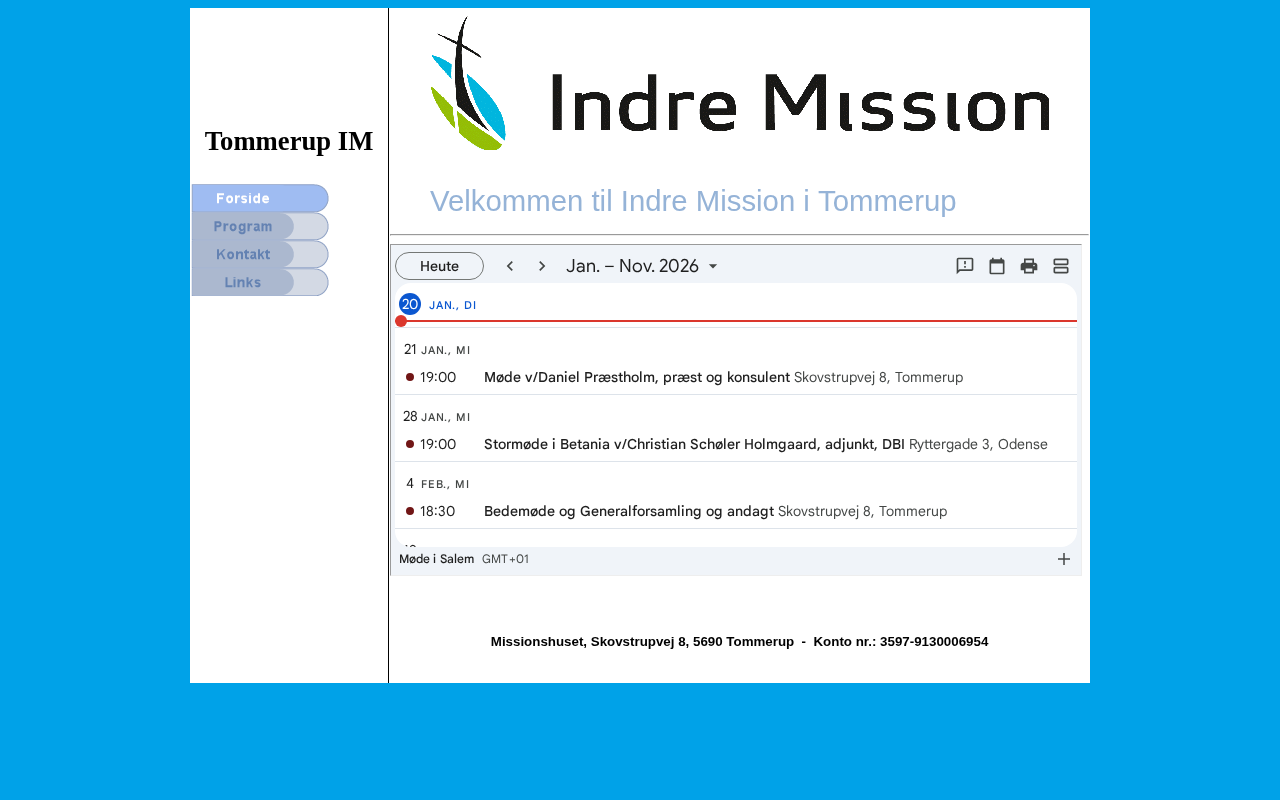Select the 20 Jan. date circle

point(410,304)
